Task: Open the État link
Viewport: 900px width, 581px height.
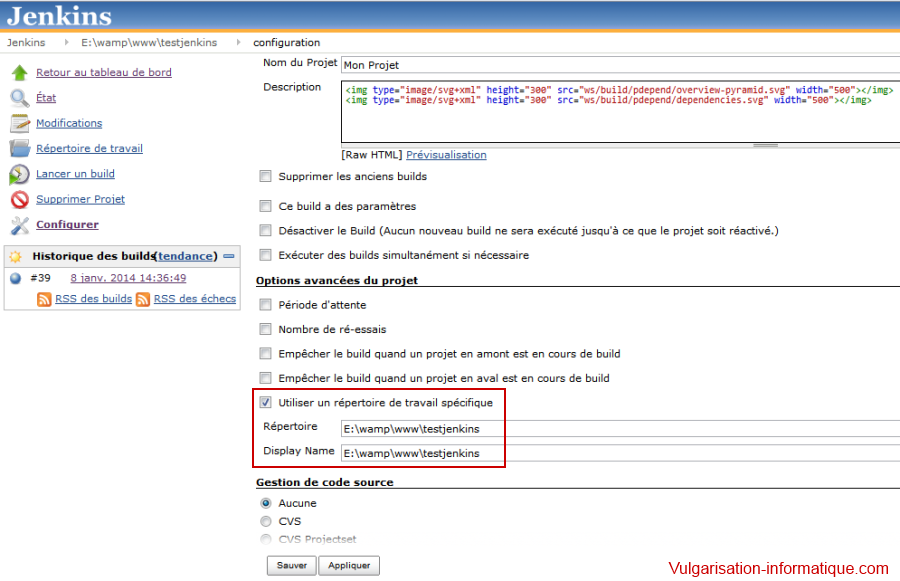Action: [46, 98]
